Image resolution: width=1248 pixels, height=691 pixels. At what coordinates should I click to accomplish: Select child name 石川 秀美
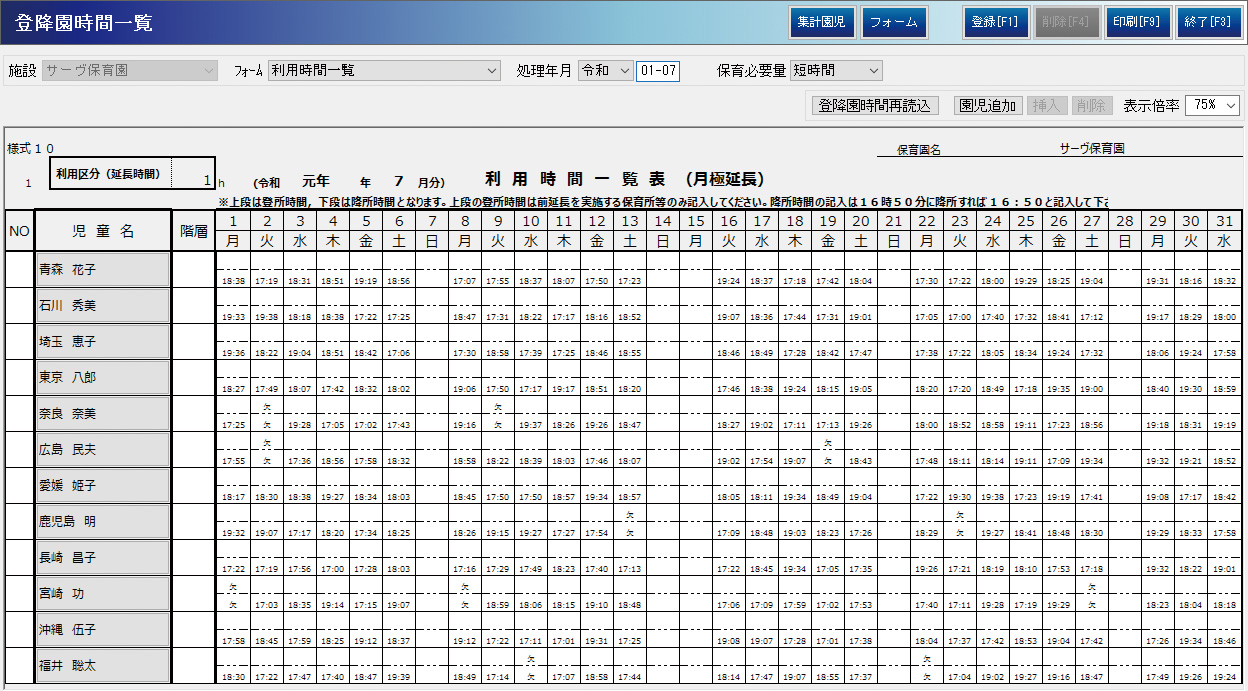102,306
